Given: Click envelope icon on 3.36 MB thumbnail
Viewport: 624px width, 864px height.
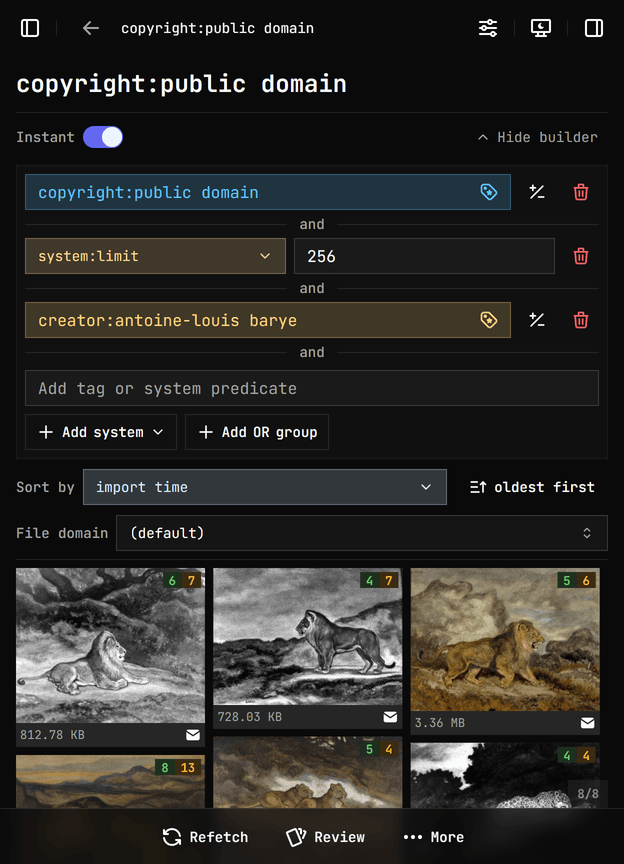Looking at the screenshot, I should coord(588,723).
